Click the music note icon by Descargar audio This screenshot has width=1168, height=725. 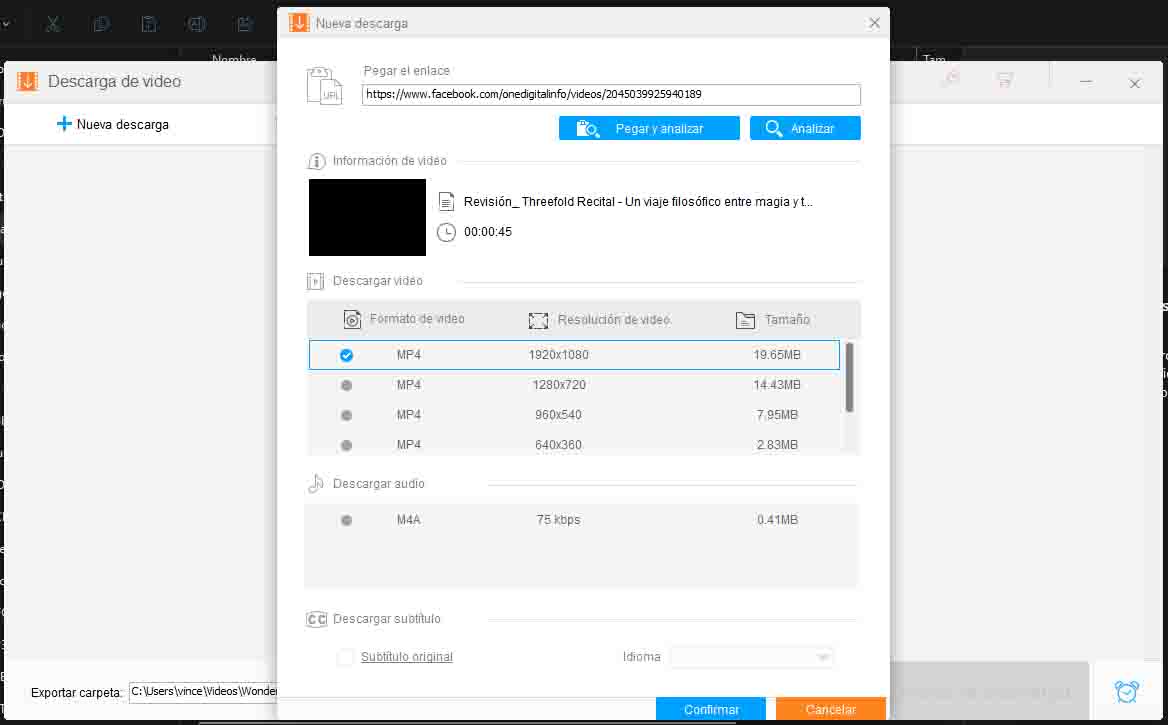click(316, 484)
